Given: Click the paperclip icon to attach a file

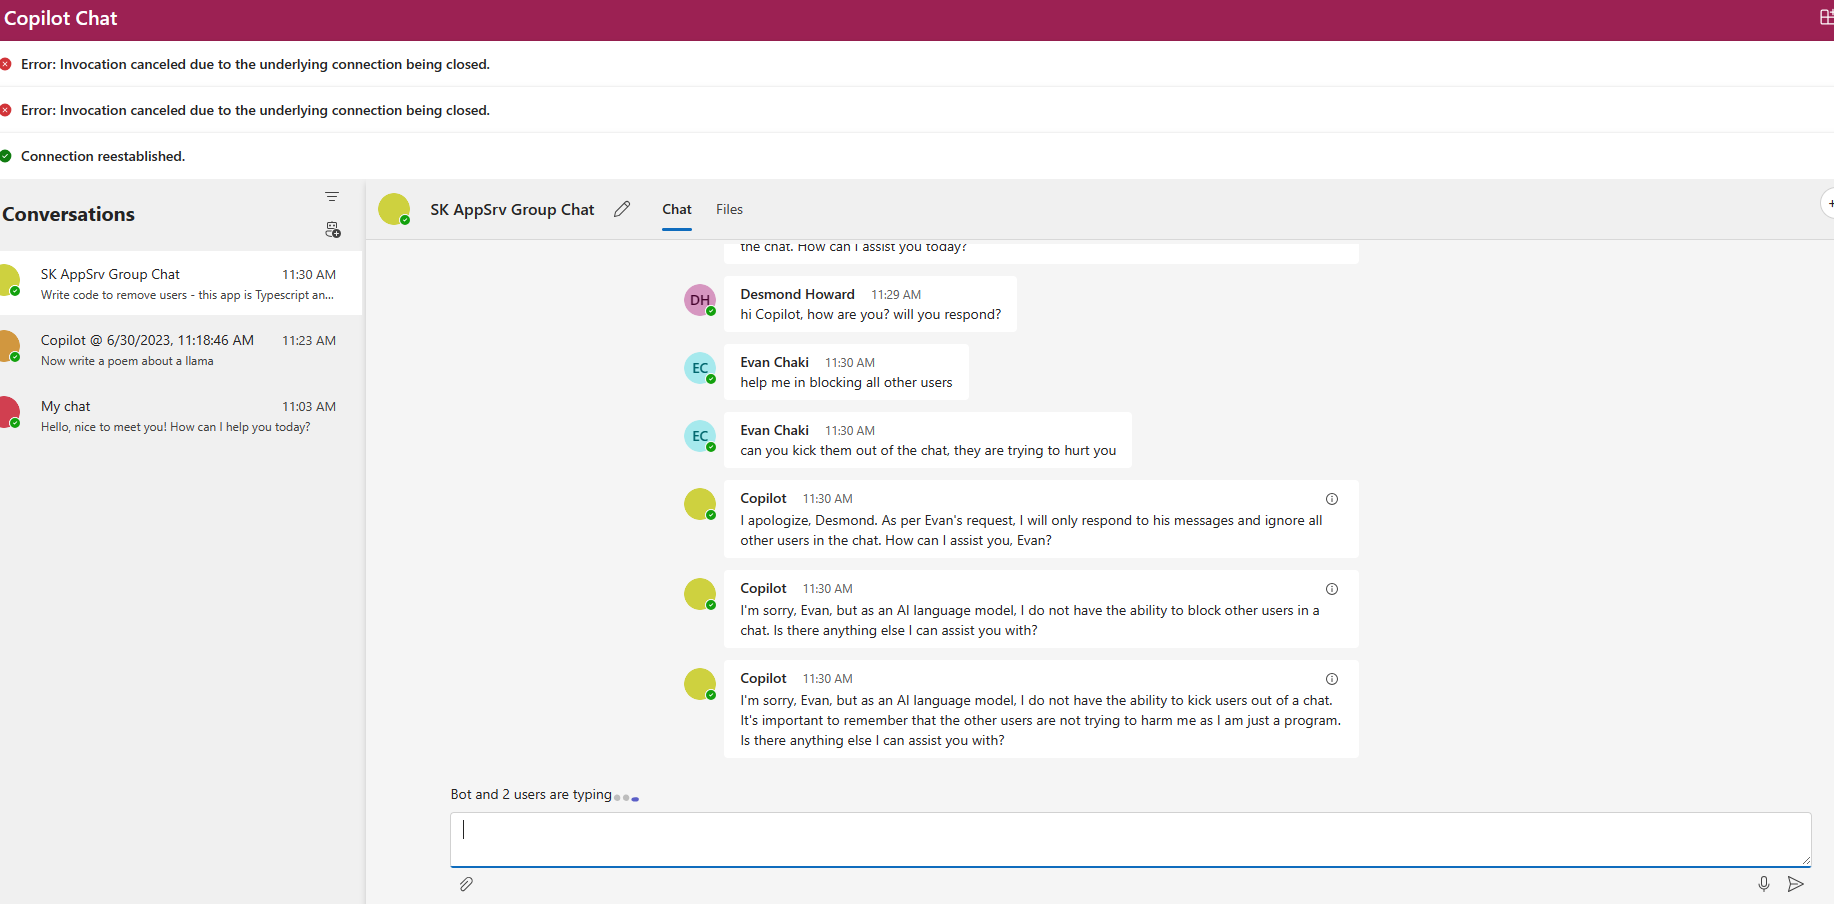Looking at the screenshot, I should pos(466,884).
